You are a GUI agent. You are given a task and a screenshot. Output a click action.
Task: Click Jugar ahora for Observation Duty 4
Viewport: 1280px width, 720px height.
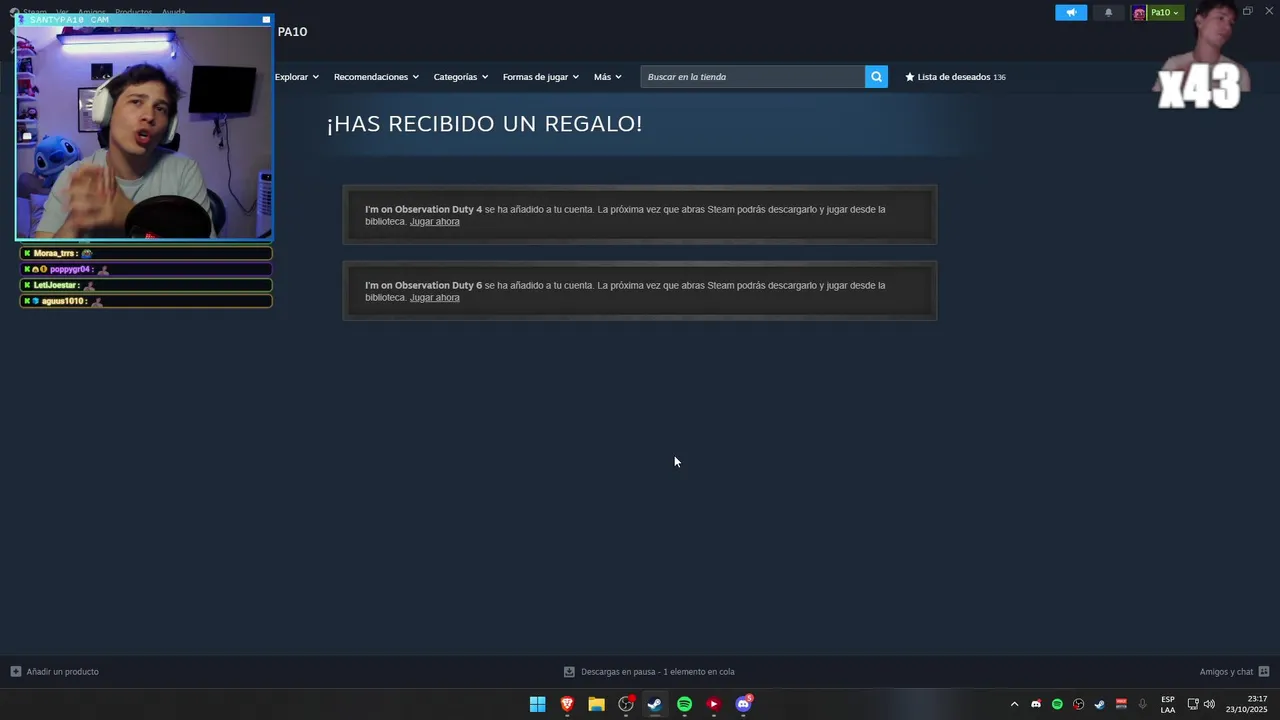click(435, 222)
